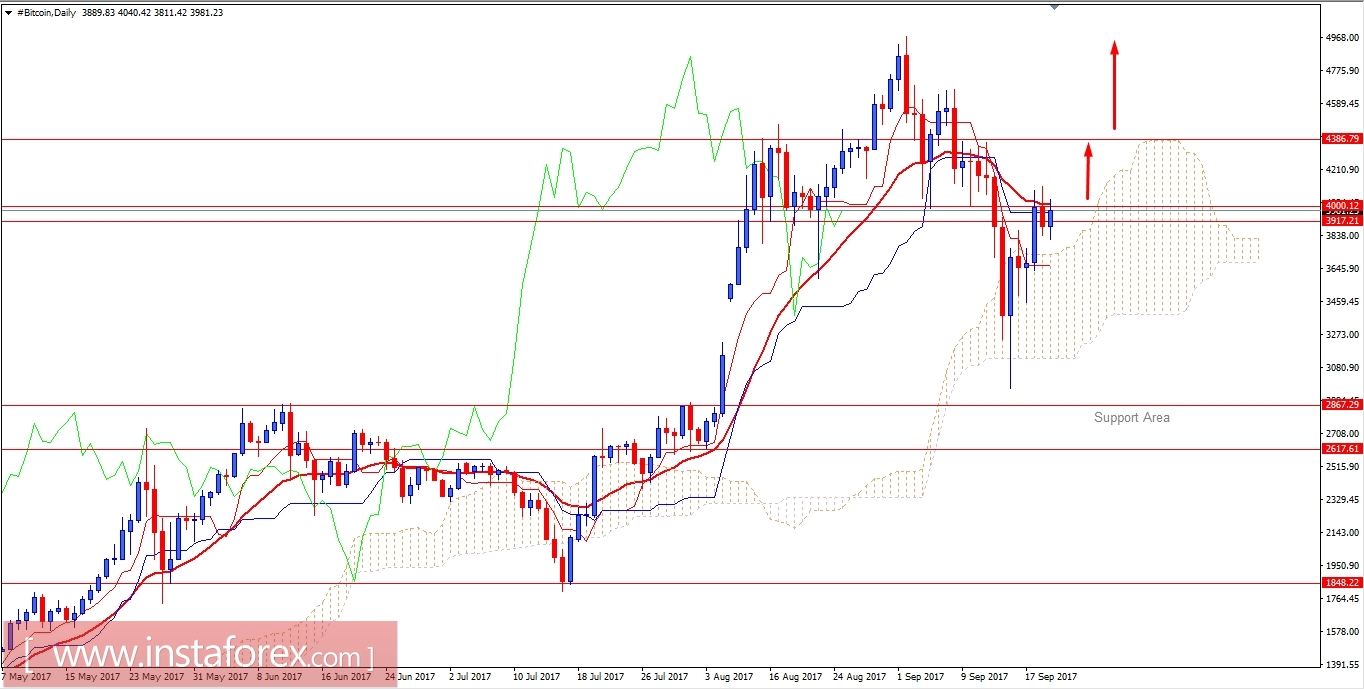
Task: Click the 23 May 2017 date label
Action: point(154,677)
